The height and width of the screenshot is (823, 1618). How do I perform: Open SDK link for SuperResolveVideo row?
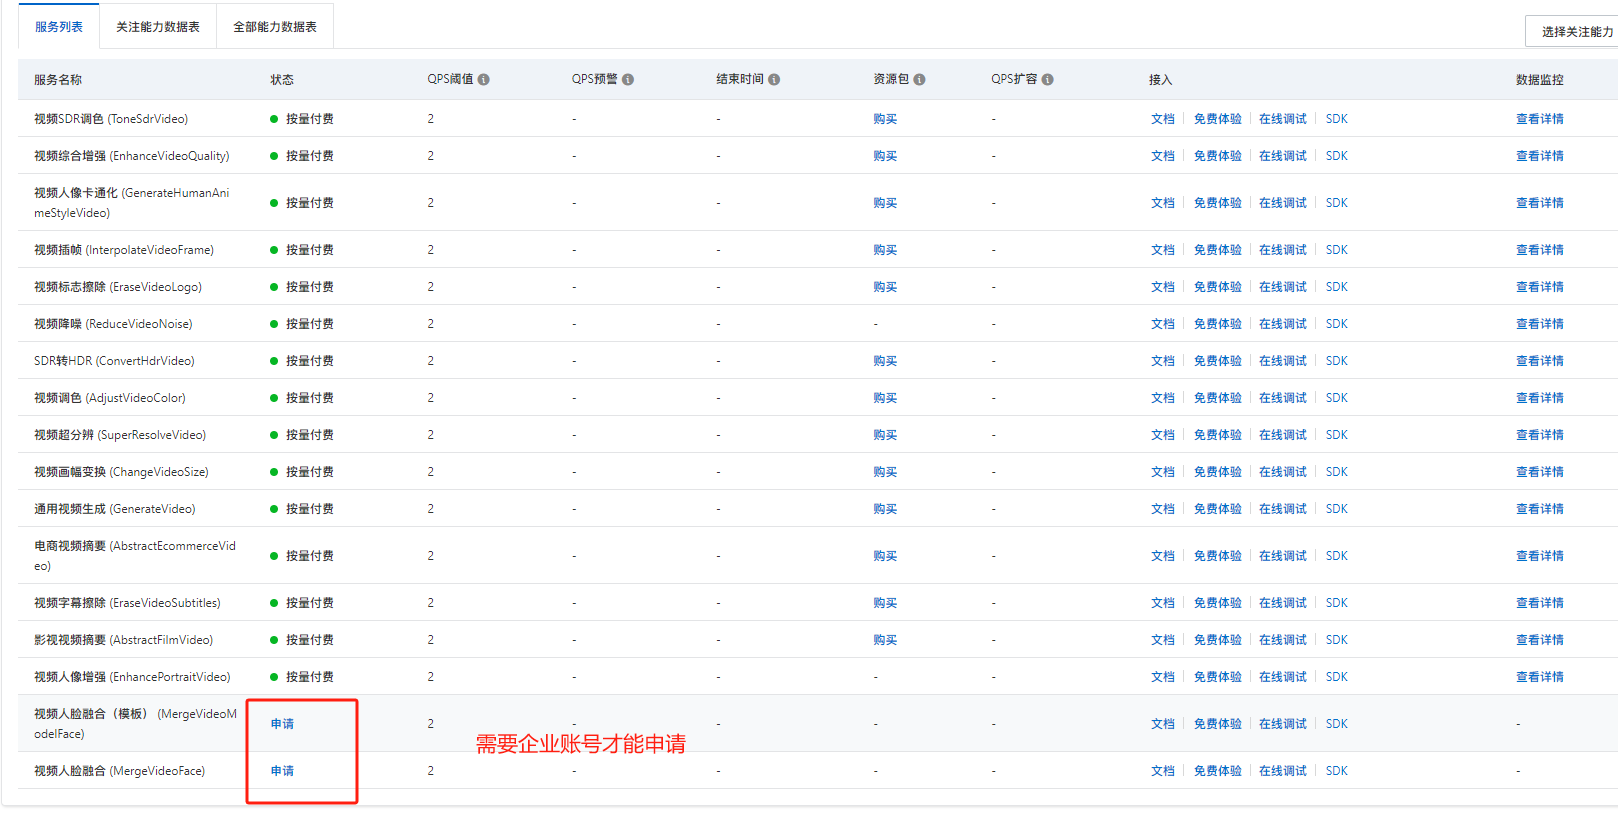click(x=1337, y=435)
